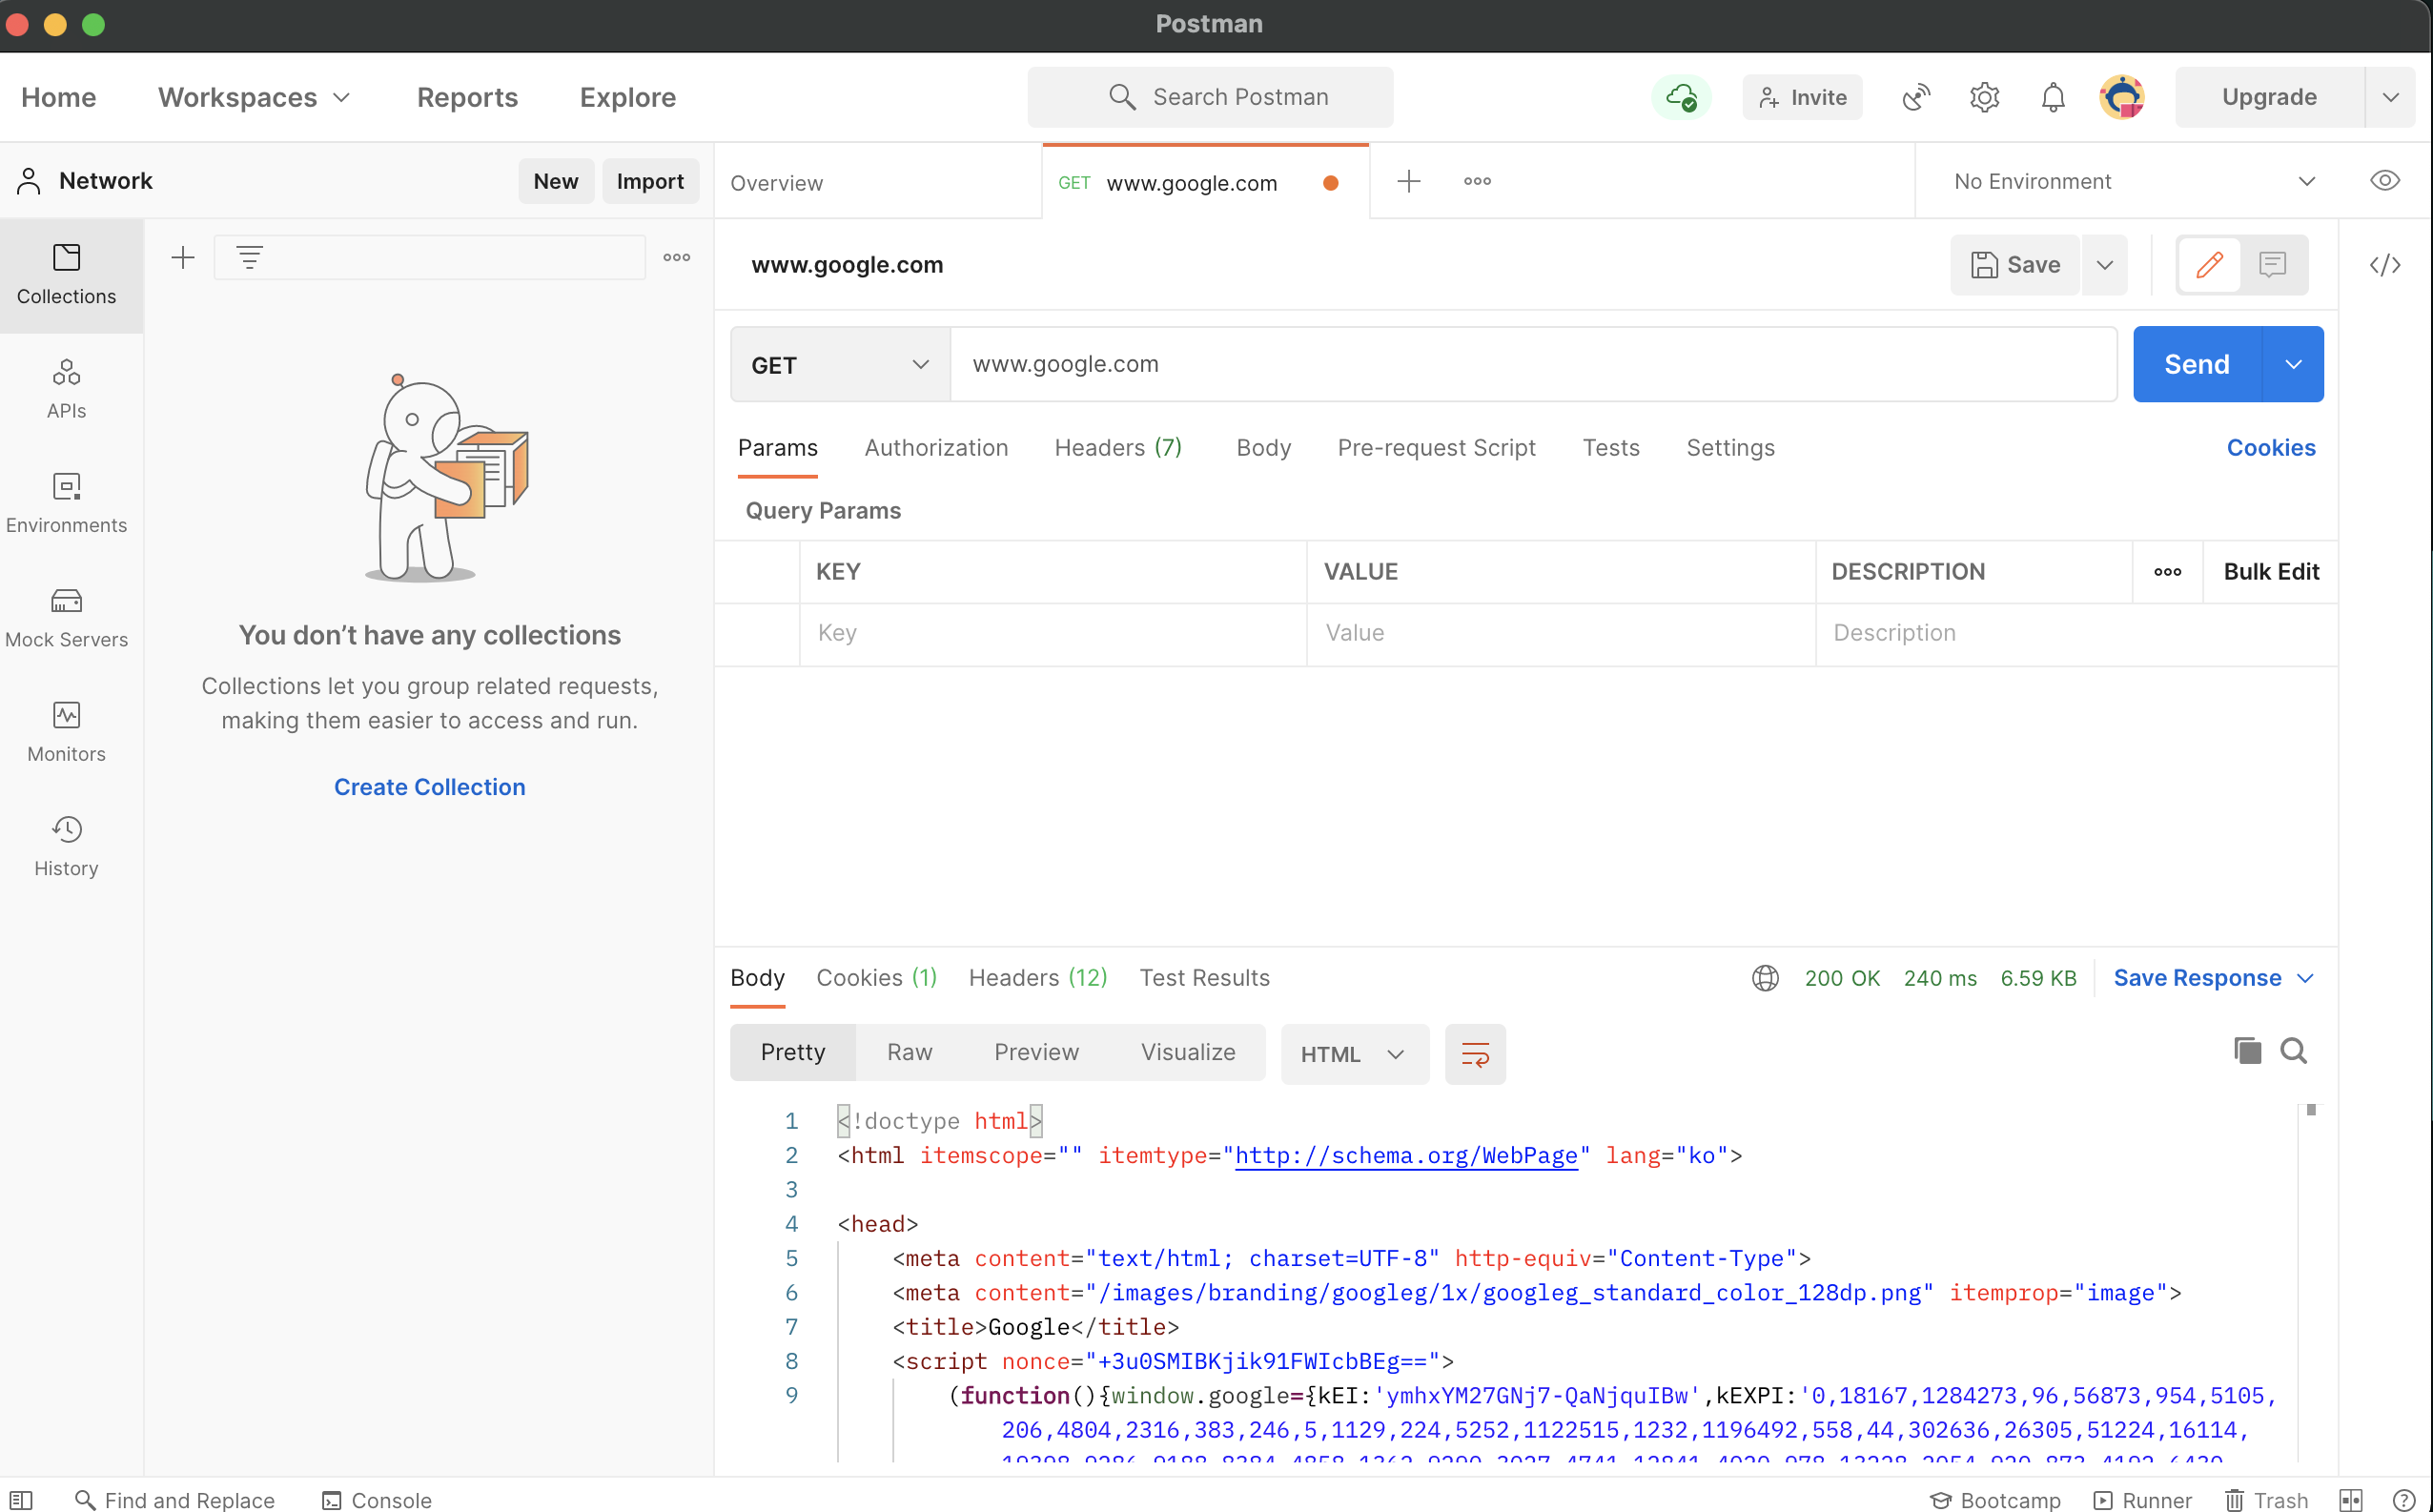Open the Collections sidebar panel
The height and width of the screenshot is (1512, 2433).
click(66, 274)
